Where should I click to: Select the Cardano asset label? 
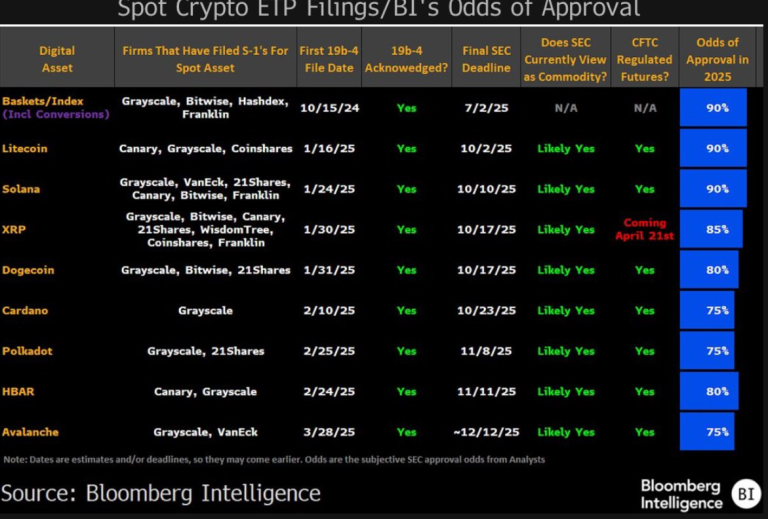pyautogui.click(x=25, y=310)
